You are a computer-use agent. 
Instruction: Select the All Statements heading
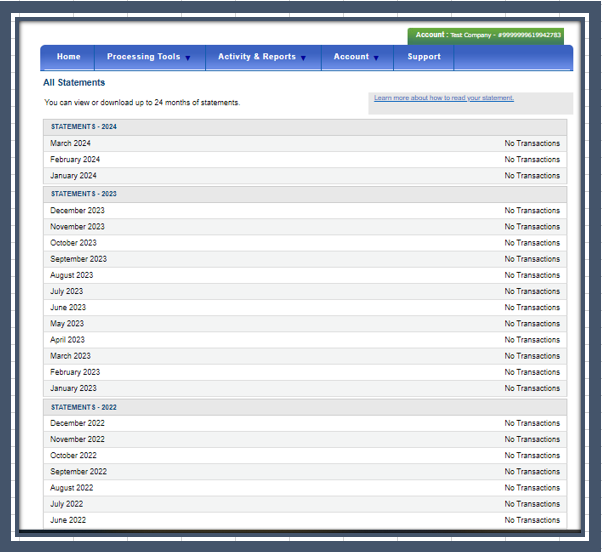(x=74, y=83)
